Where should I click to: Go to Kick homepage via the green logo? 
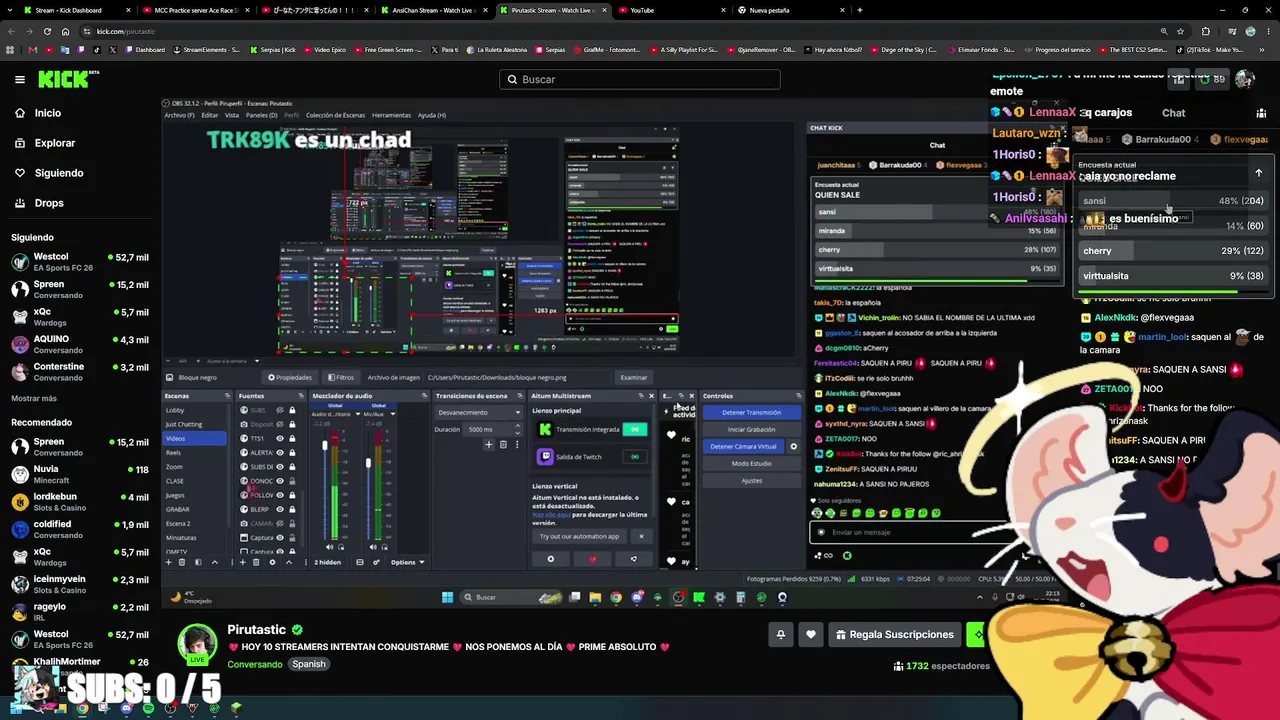(63, 79)
